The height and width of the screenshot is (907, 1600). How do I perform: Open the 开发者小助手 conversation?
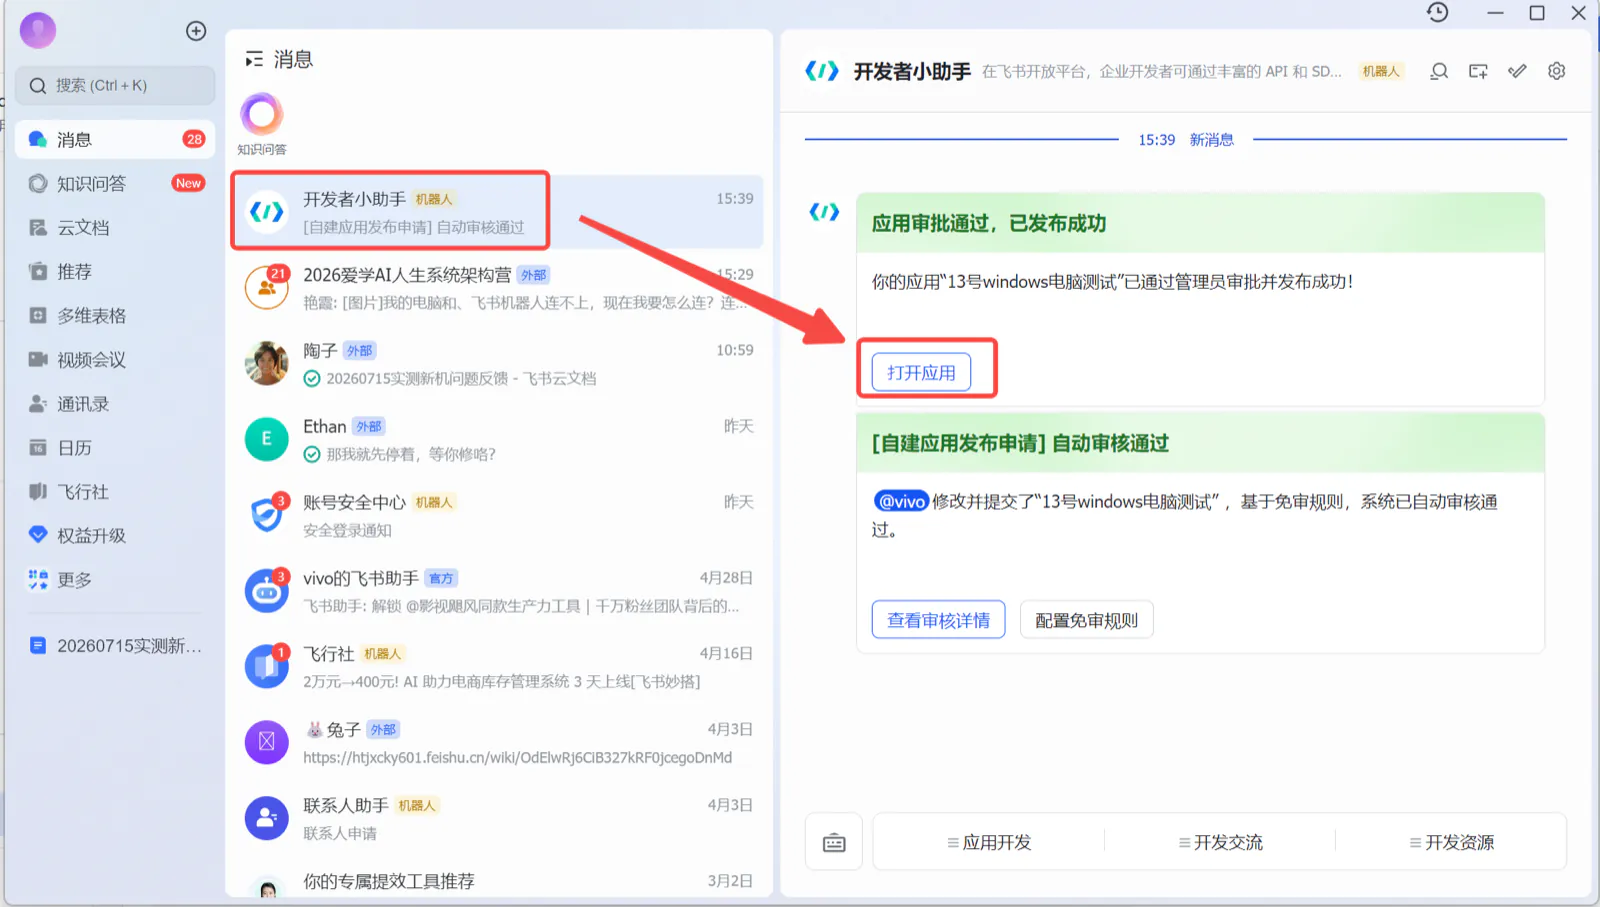(x=498, y=212)
